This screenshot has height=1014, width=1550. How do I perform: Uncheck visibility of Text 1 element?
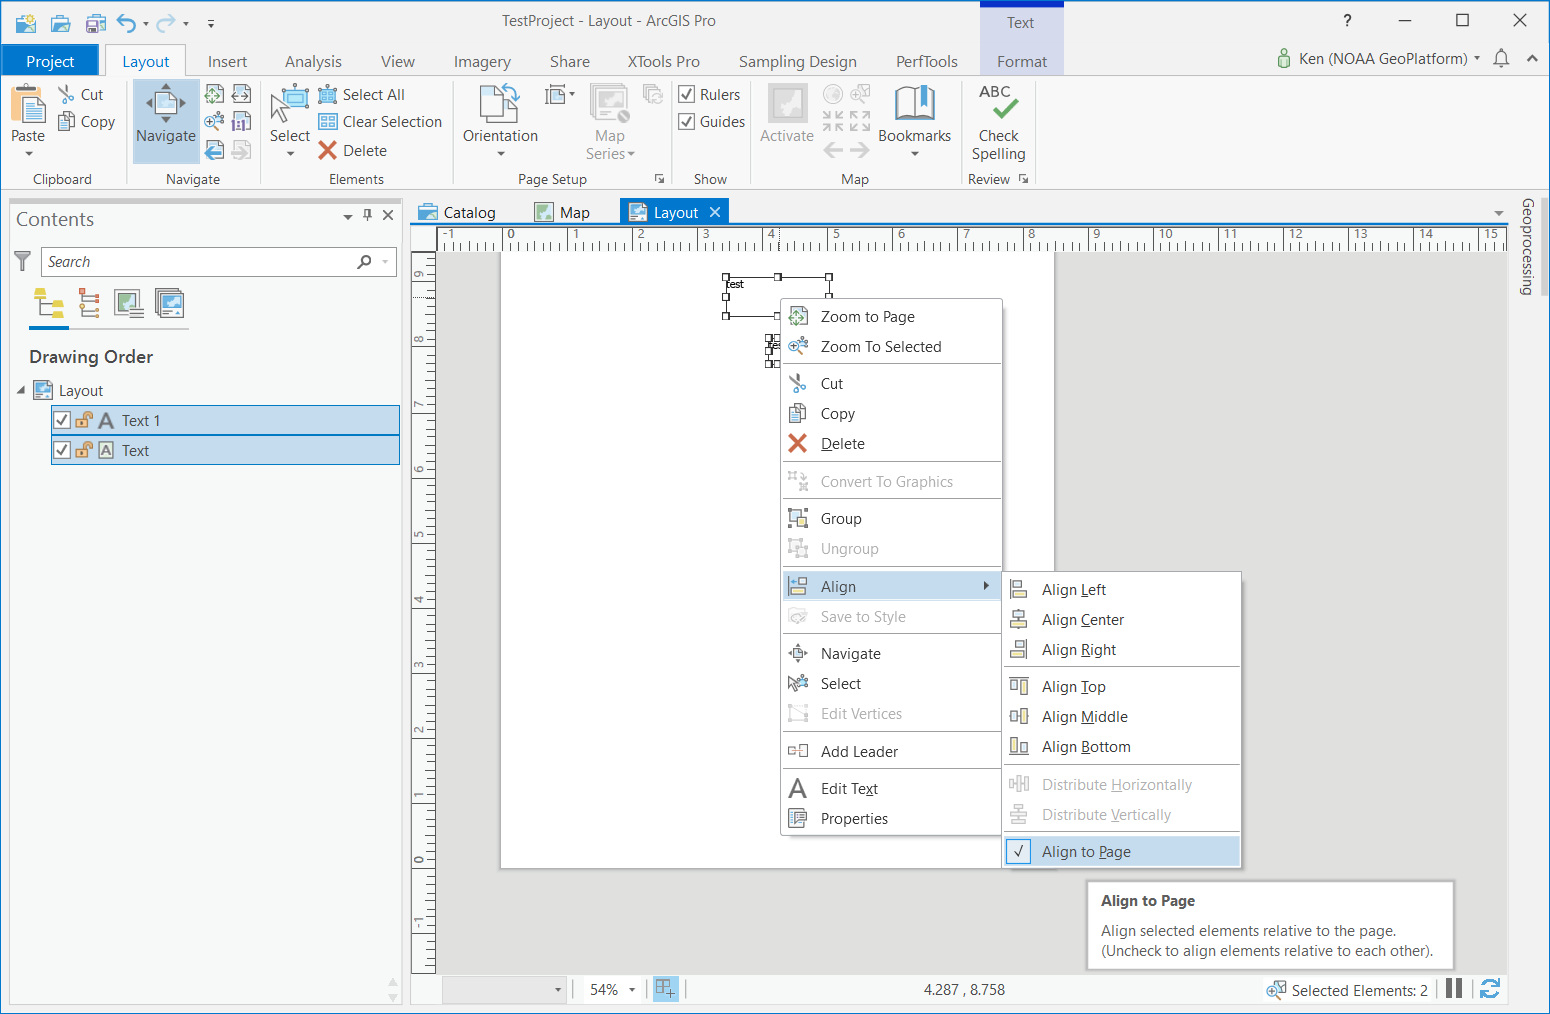tap(62, 421)
